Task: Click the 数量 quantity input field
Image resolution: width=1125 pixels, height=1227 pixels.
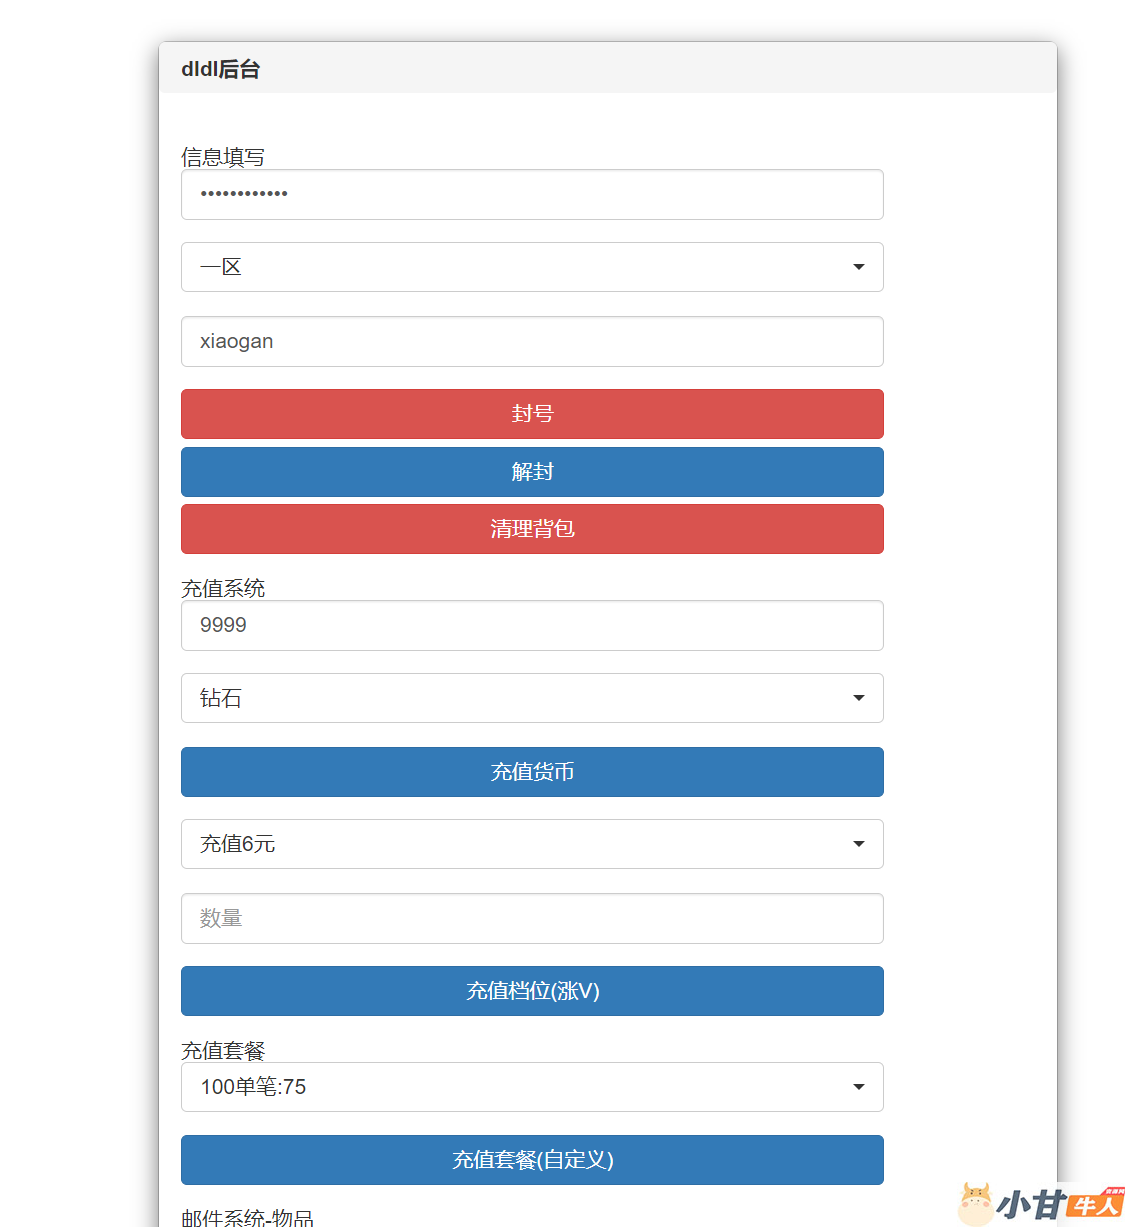Action: click(x=531, y=918)
